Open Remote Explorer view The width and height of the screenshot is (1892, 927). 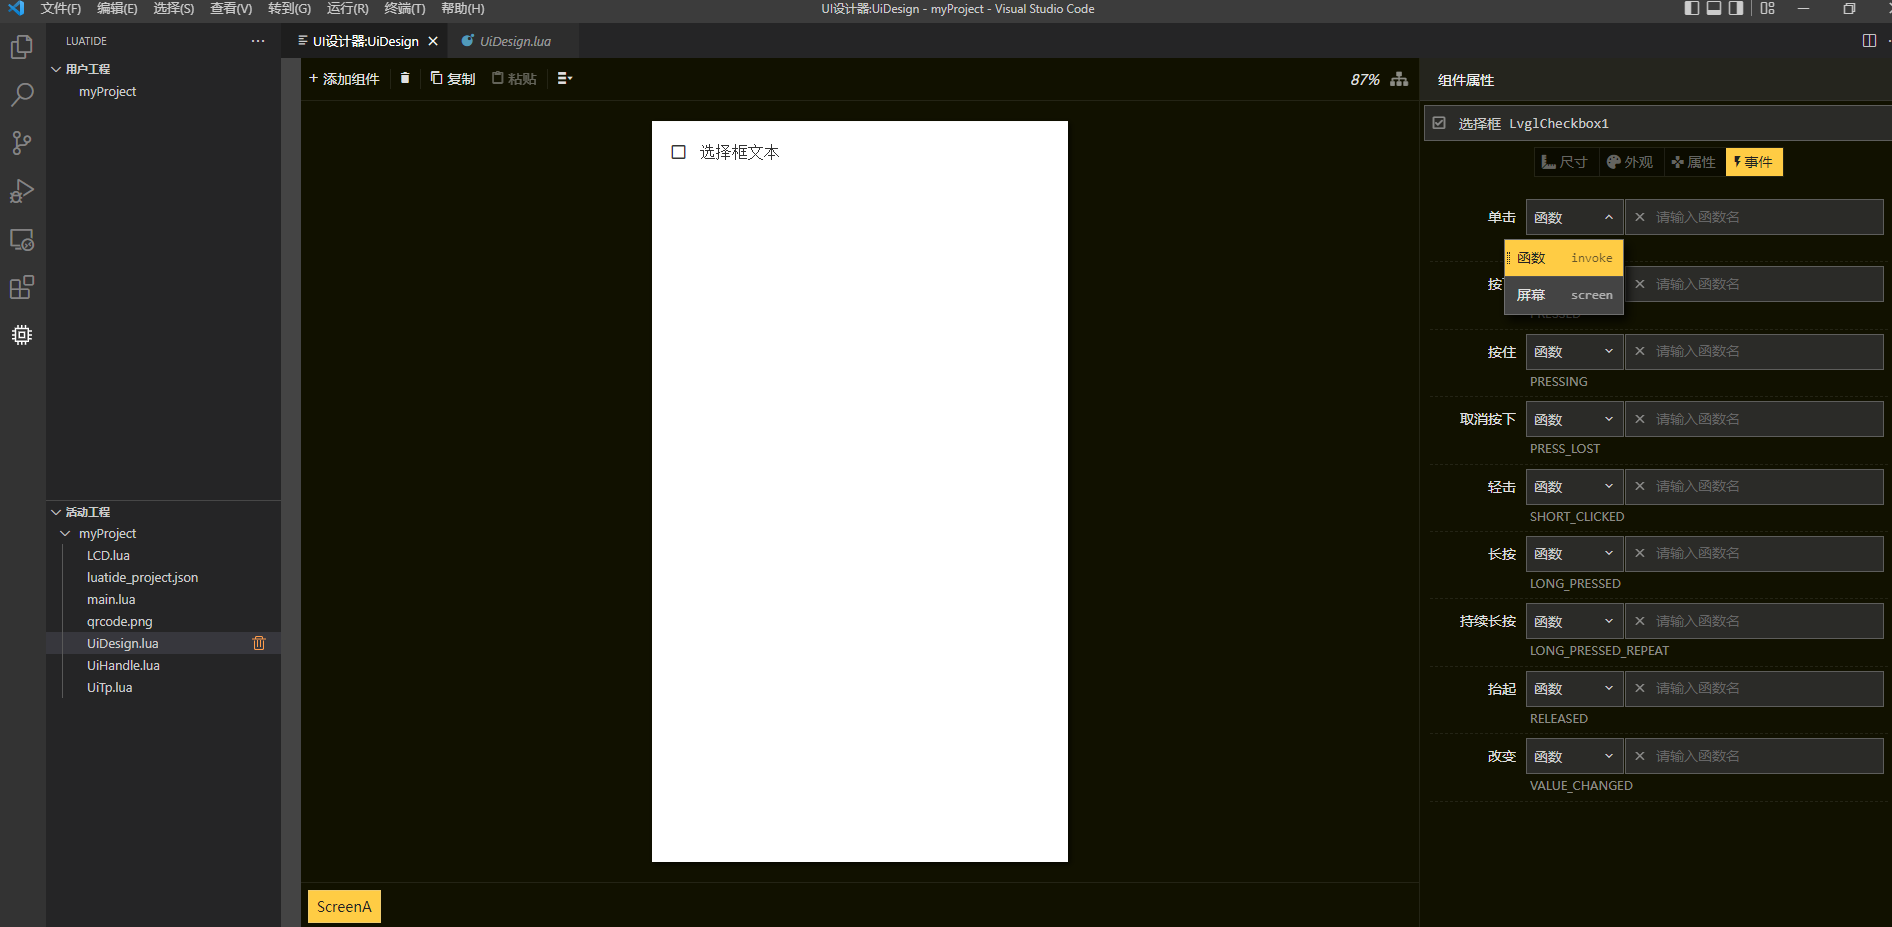[x=22, y=240]
